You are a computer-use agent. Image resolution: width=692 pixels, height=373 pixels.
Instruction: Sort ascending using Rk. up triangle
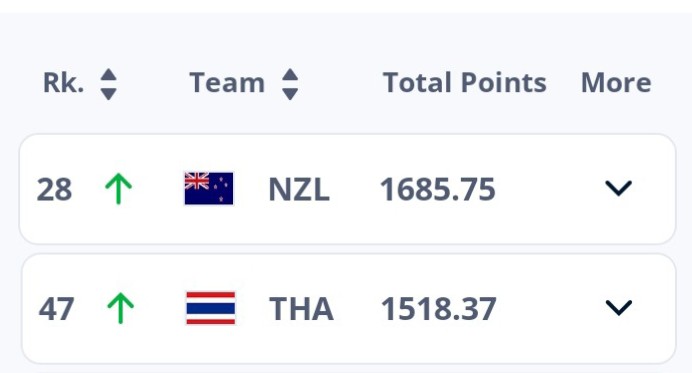point(109,75)
